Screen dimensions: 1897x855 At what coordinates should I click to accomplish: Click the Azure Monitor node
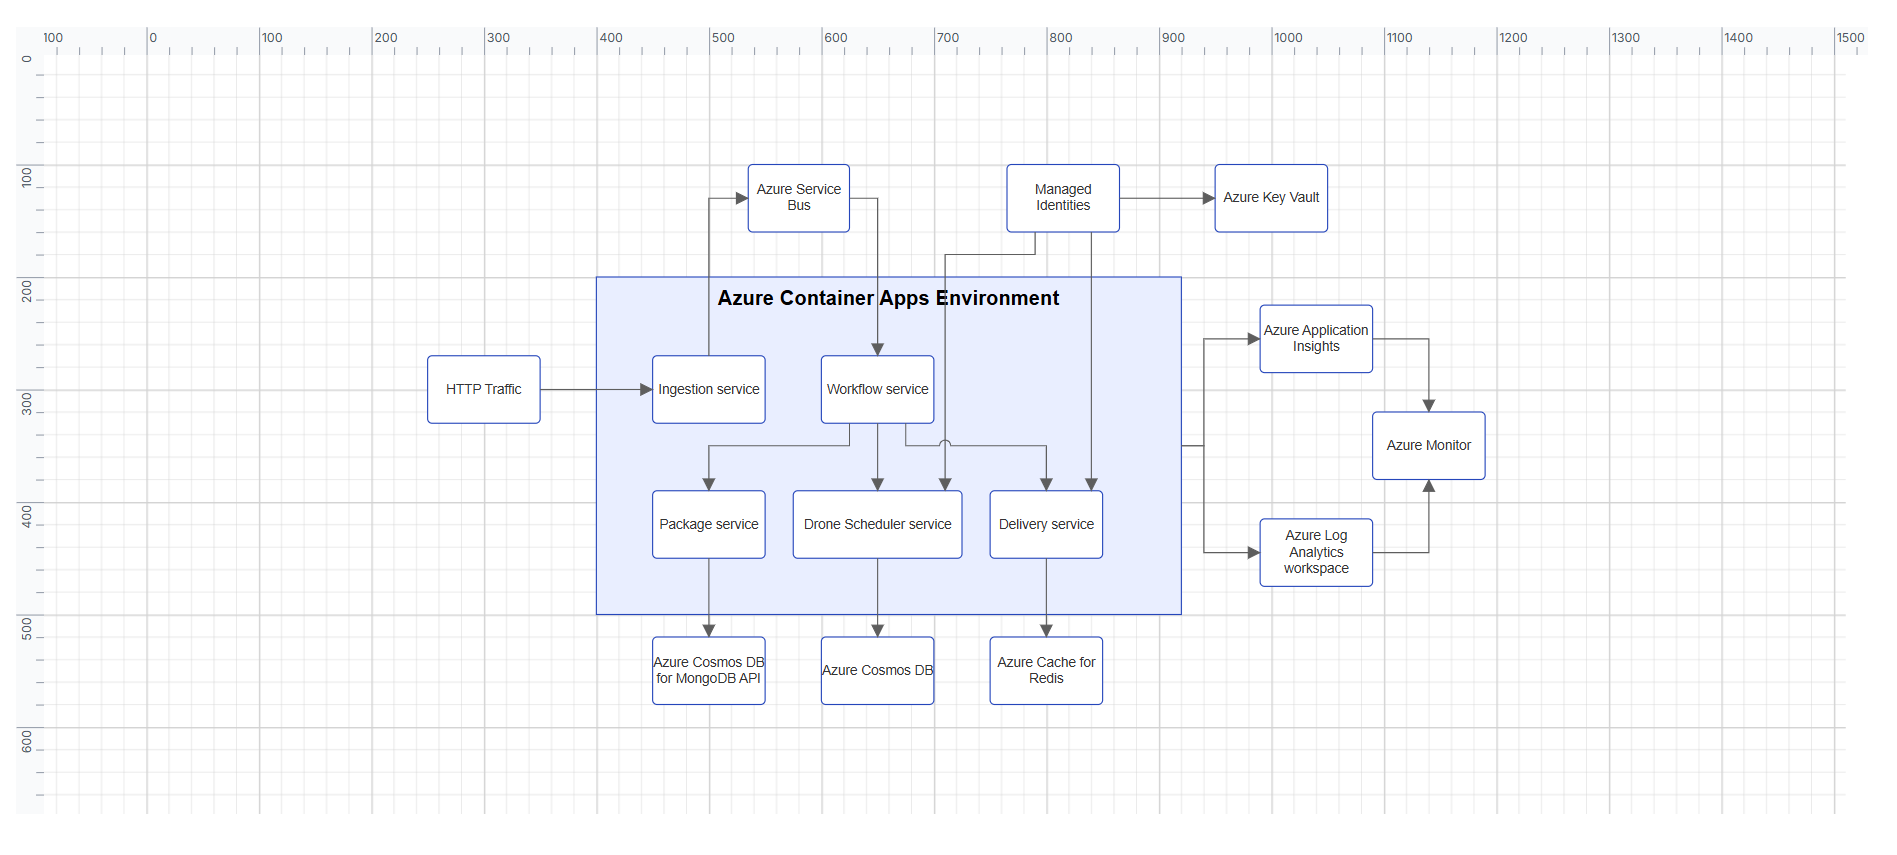[1429, 445]
